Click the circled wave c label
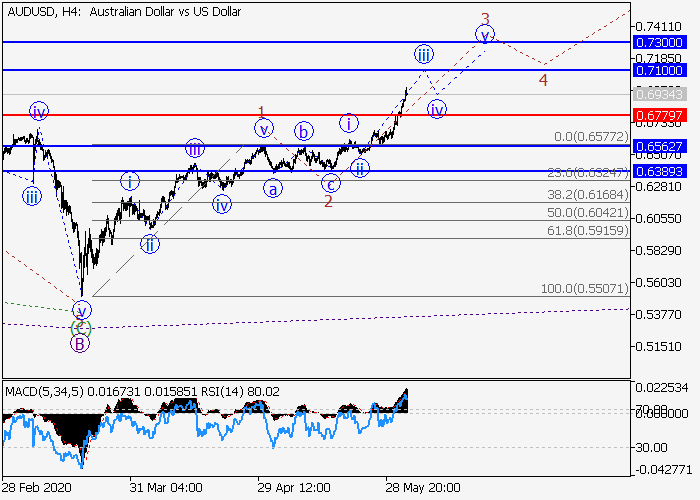This screenshot has height=500, width=700. [330, 184]
